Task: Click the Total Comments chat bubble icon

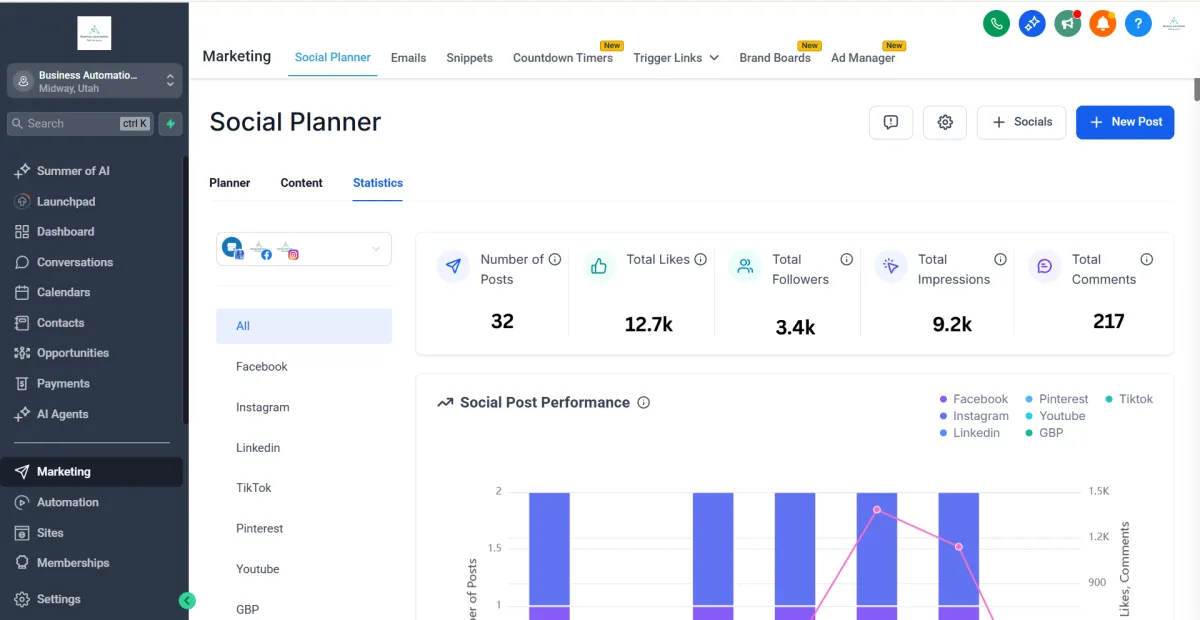Action: pos(1045,266)
